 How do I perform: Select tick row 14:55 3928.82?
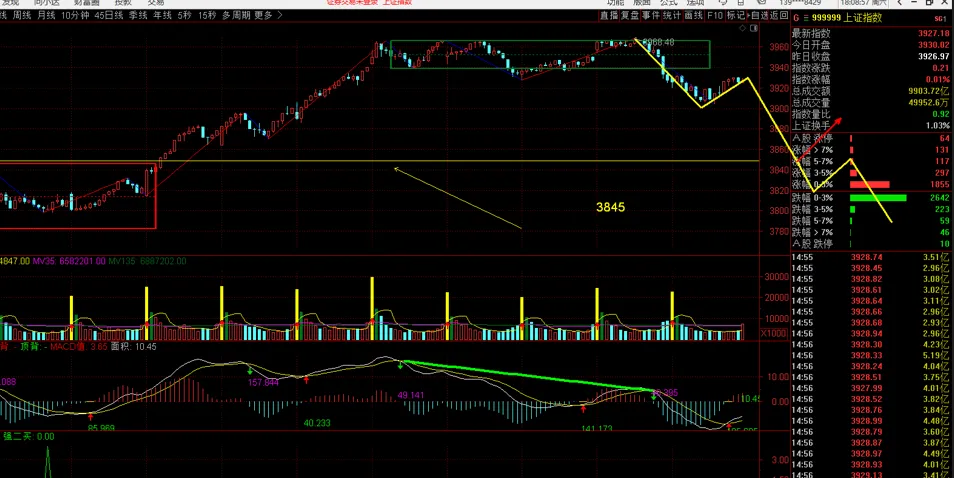pos(871,279)
